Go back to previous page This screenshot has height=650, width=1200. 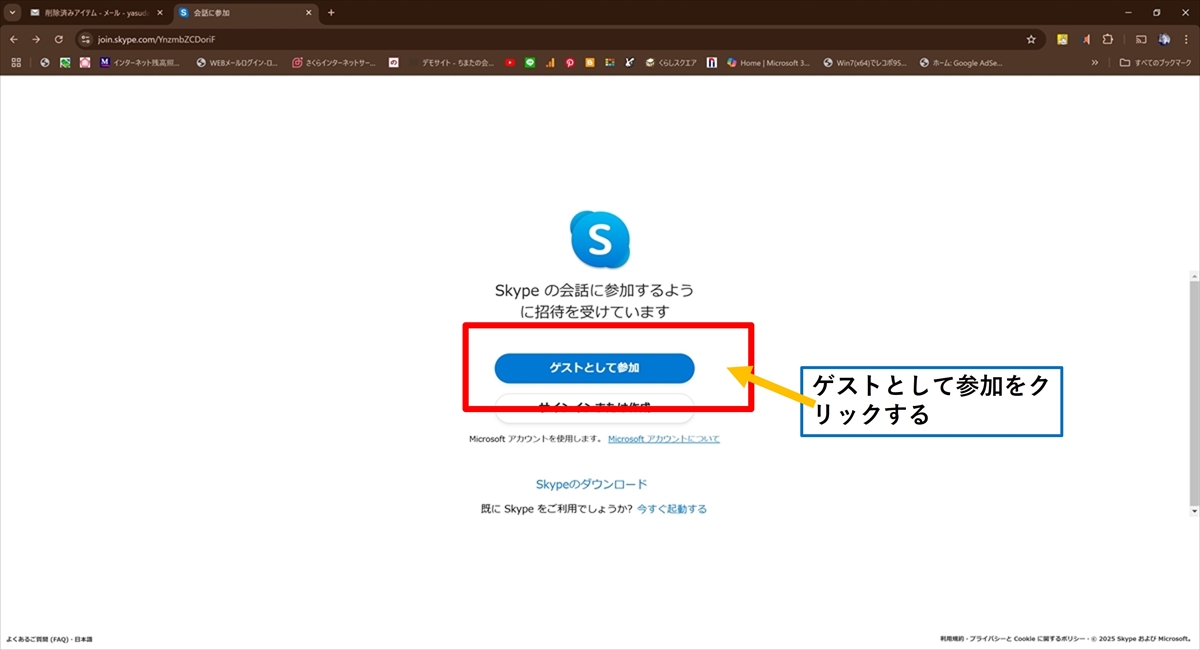[x=14, y=39]
